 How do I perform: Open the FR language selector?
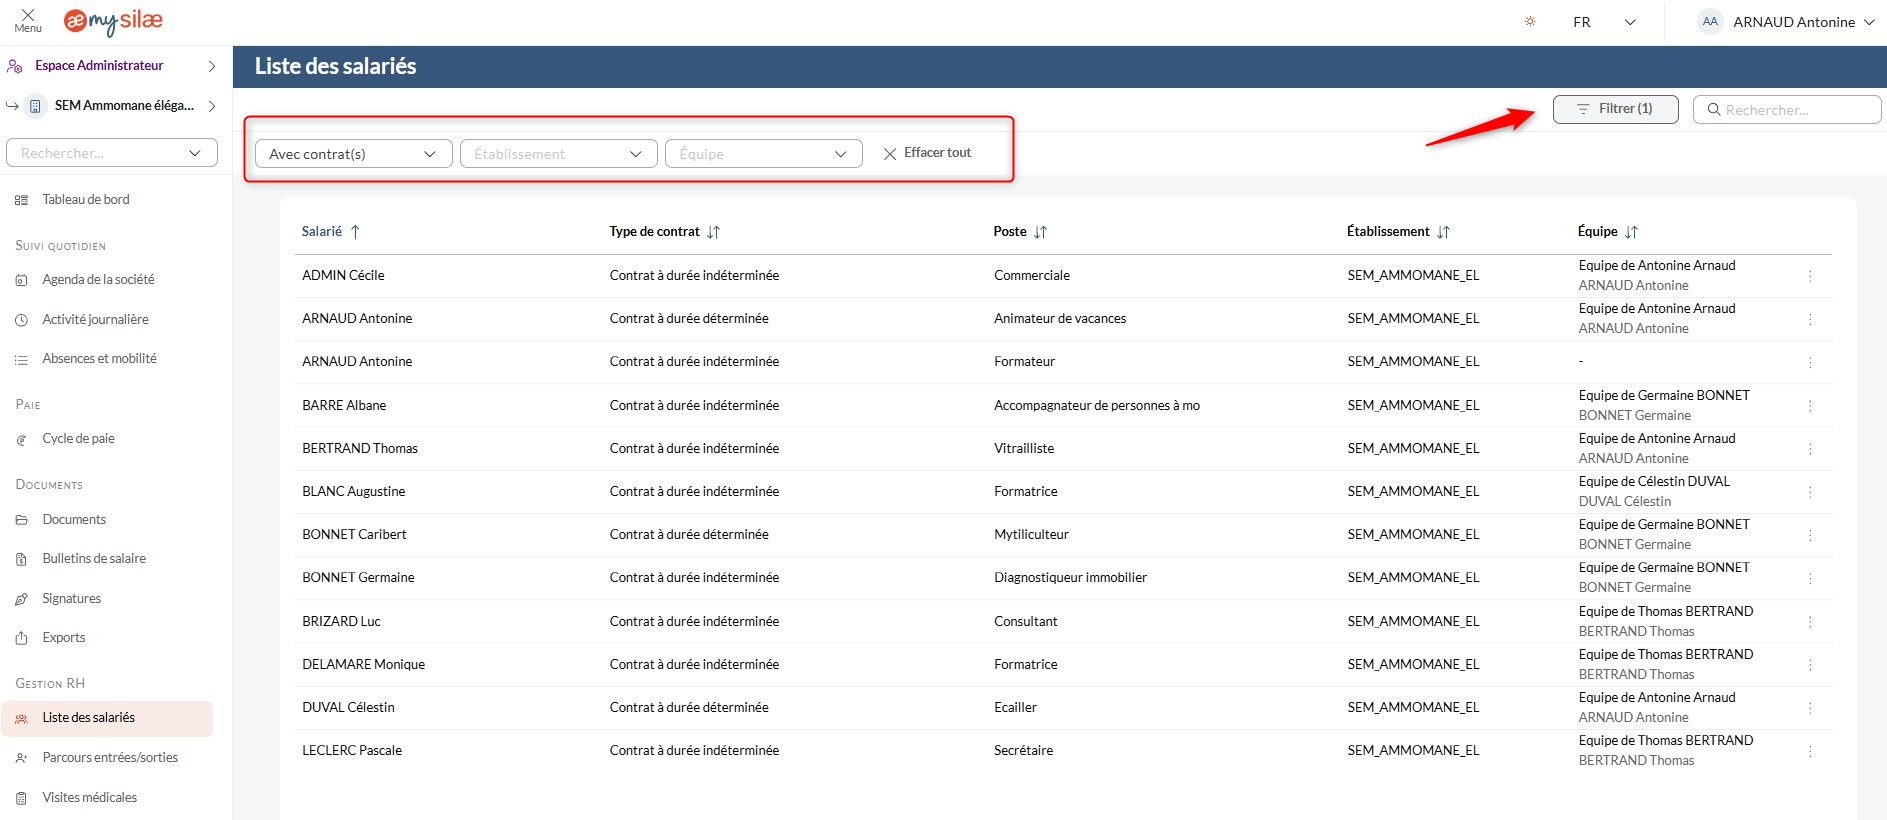(x=1603, y=22)
